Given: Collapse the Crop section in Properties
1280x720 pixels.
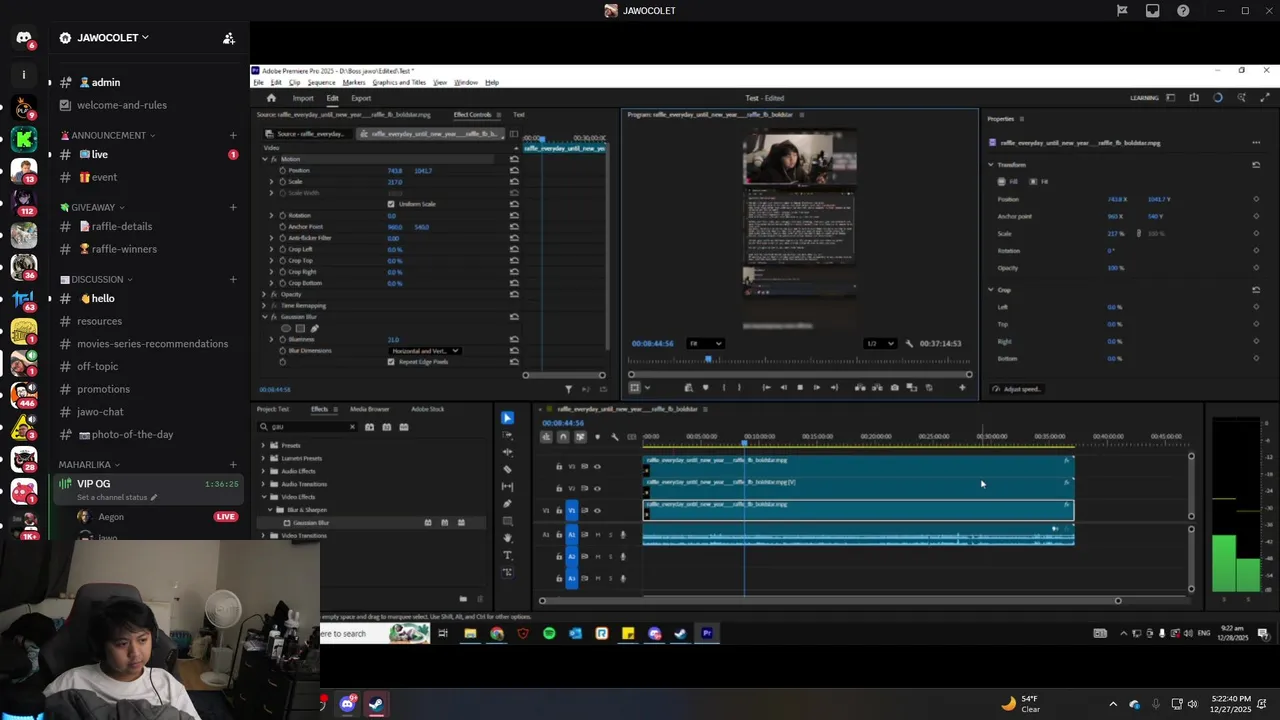Looking at the screenshot, I should point(991,290).
